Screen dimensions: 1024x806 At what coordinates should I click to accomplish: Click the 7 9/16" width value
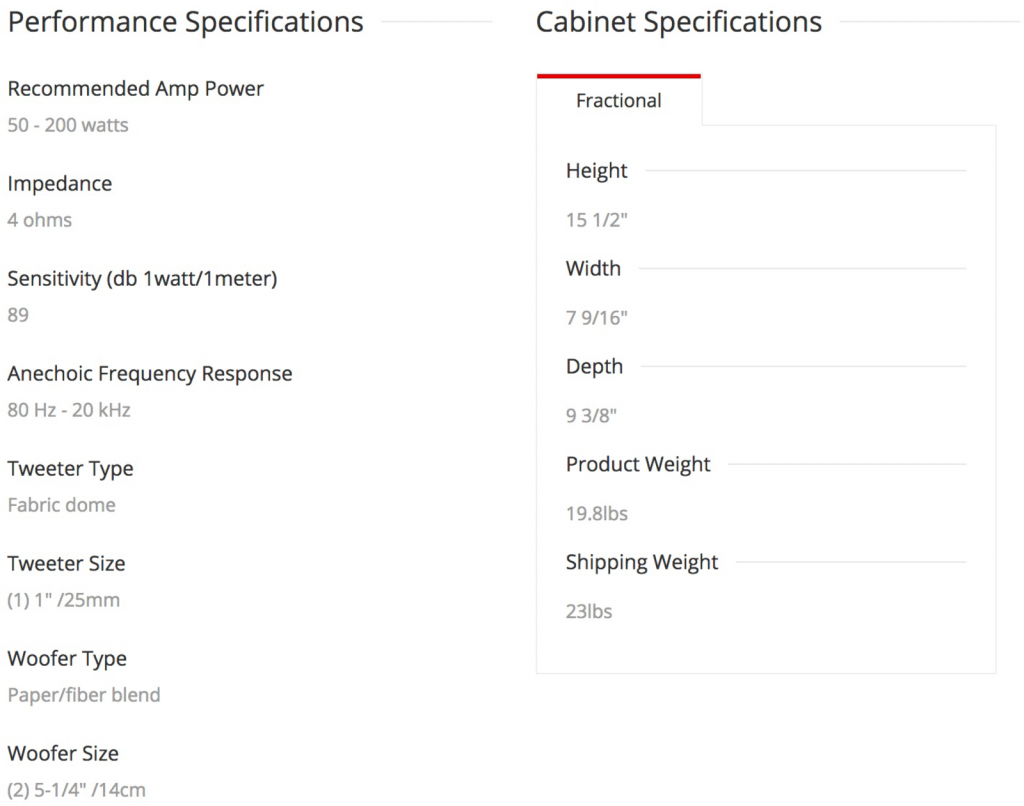pyautogui.click(x=596, y=318)
